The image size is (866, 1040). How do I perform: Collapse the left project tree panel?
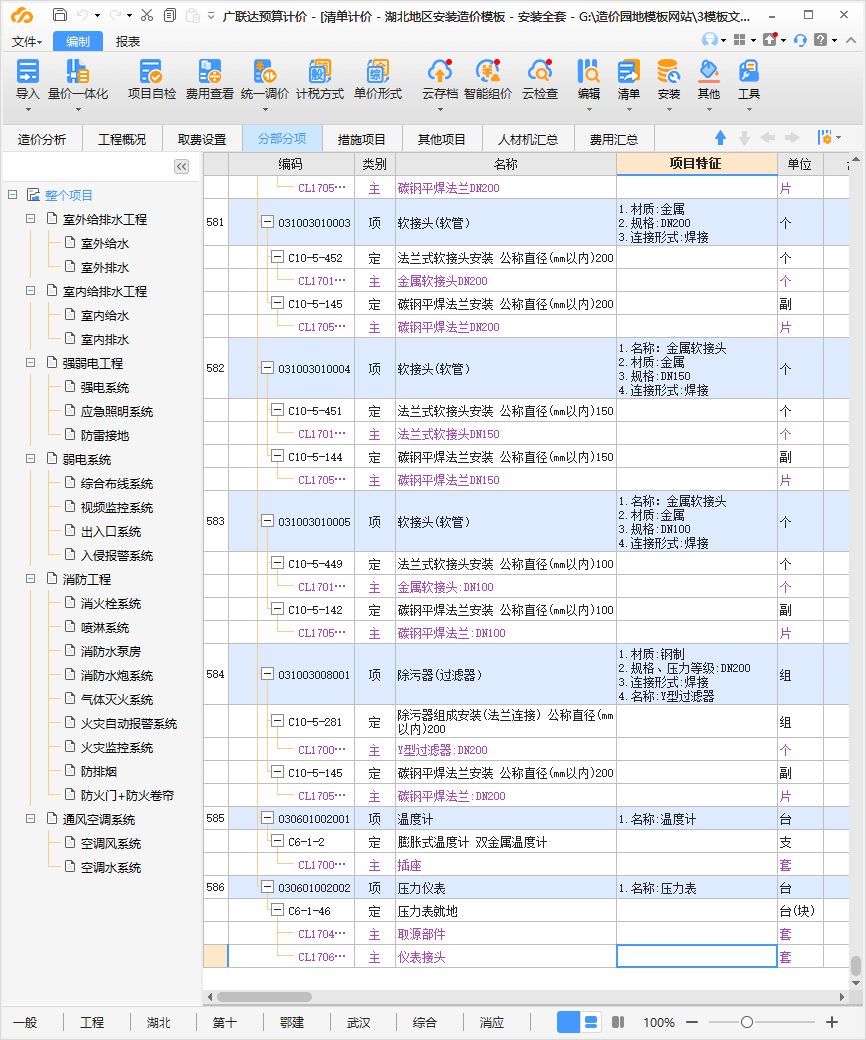(181, 167)
